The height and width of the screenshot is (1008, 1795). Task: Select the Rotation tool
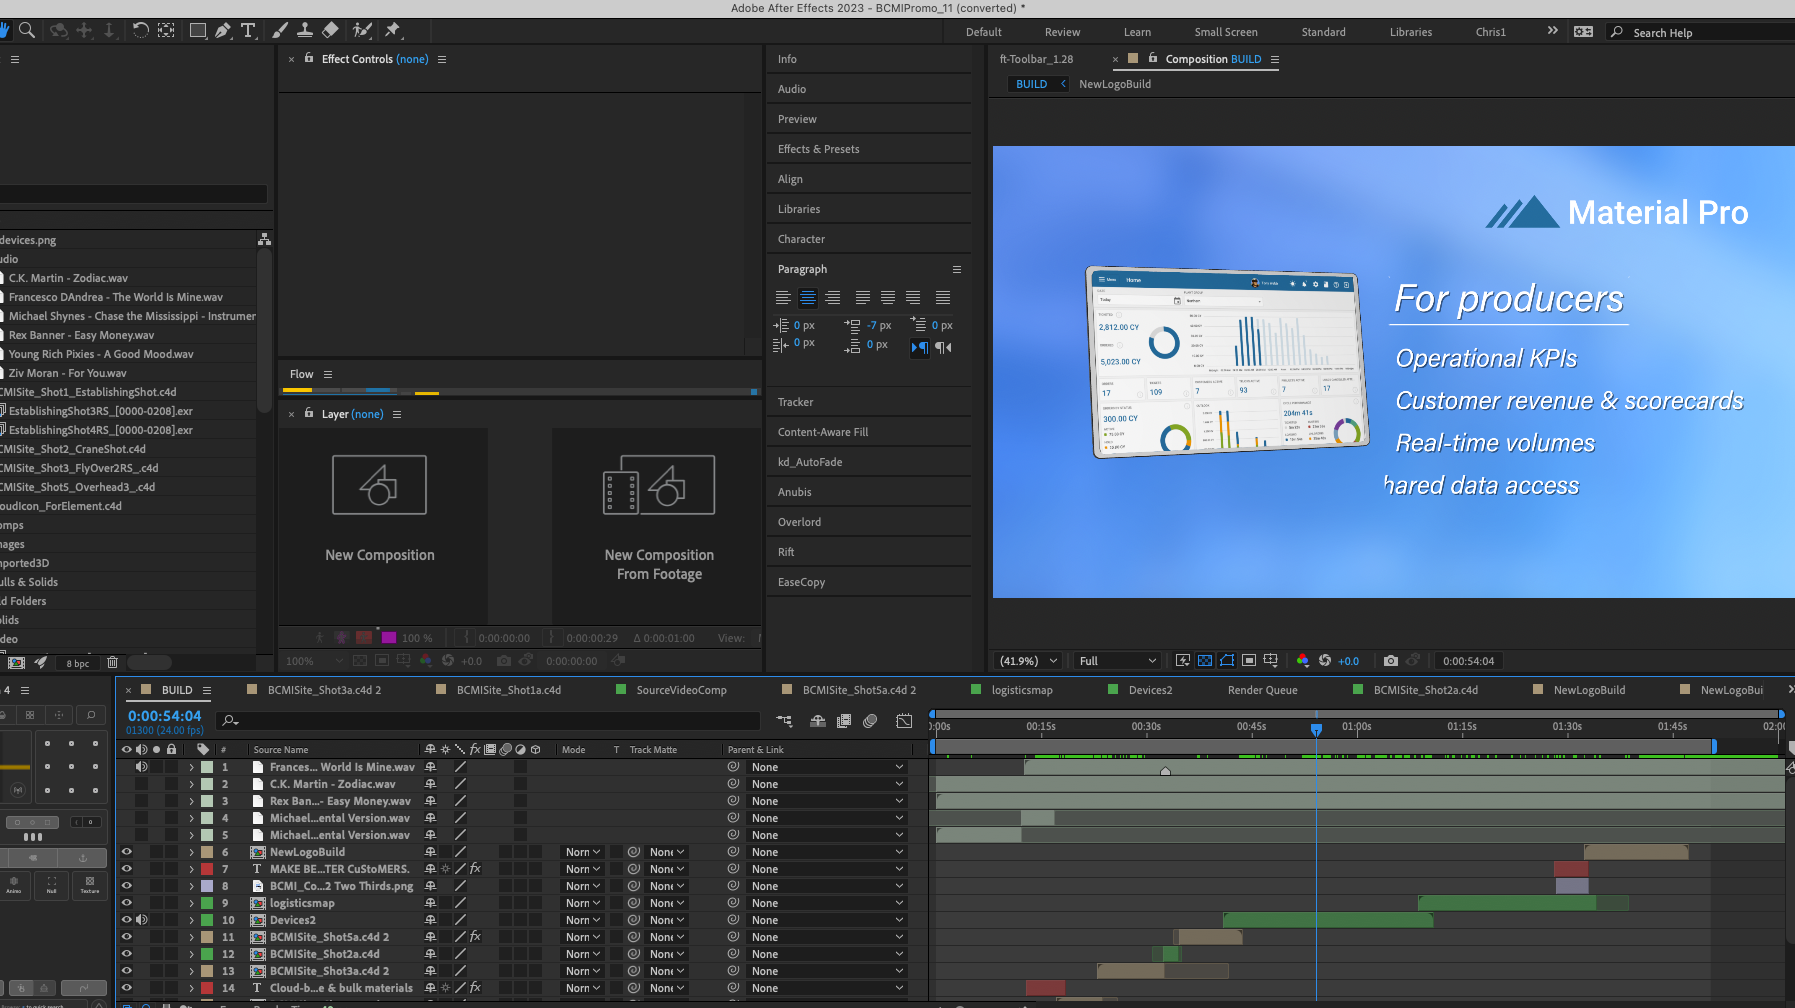point(140,31)
